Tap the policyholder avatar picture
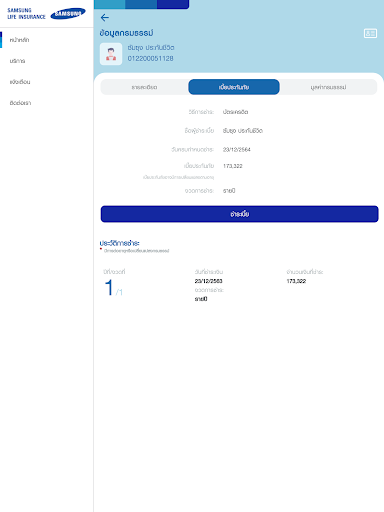 click(111, 54)
